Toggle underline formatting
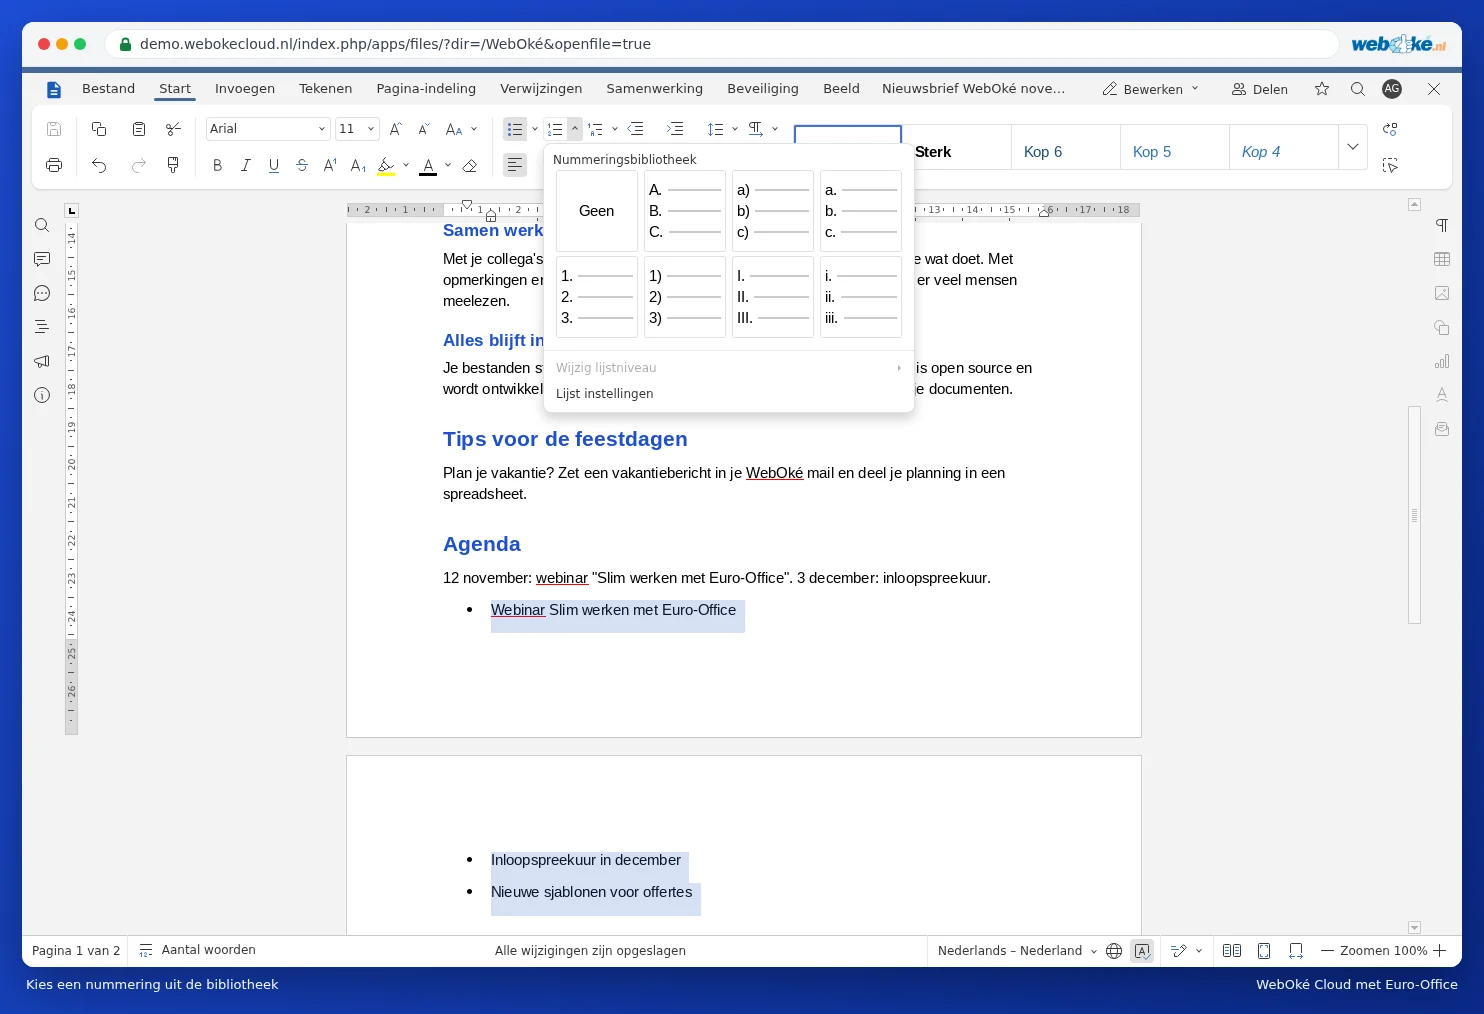This screenshot has height=1014, width=1484. [274, 165]
